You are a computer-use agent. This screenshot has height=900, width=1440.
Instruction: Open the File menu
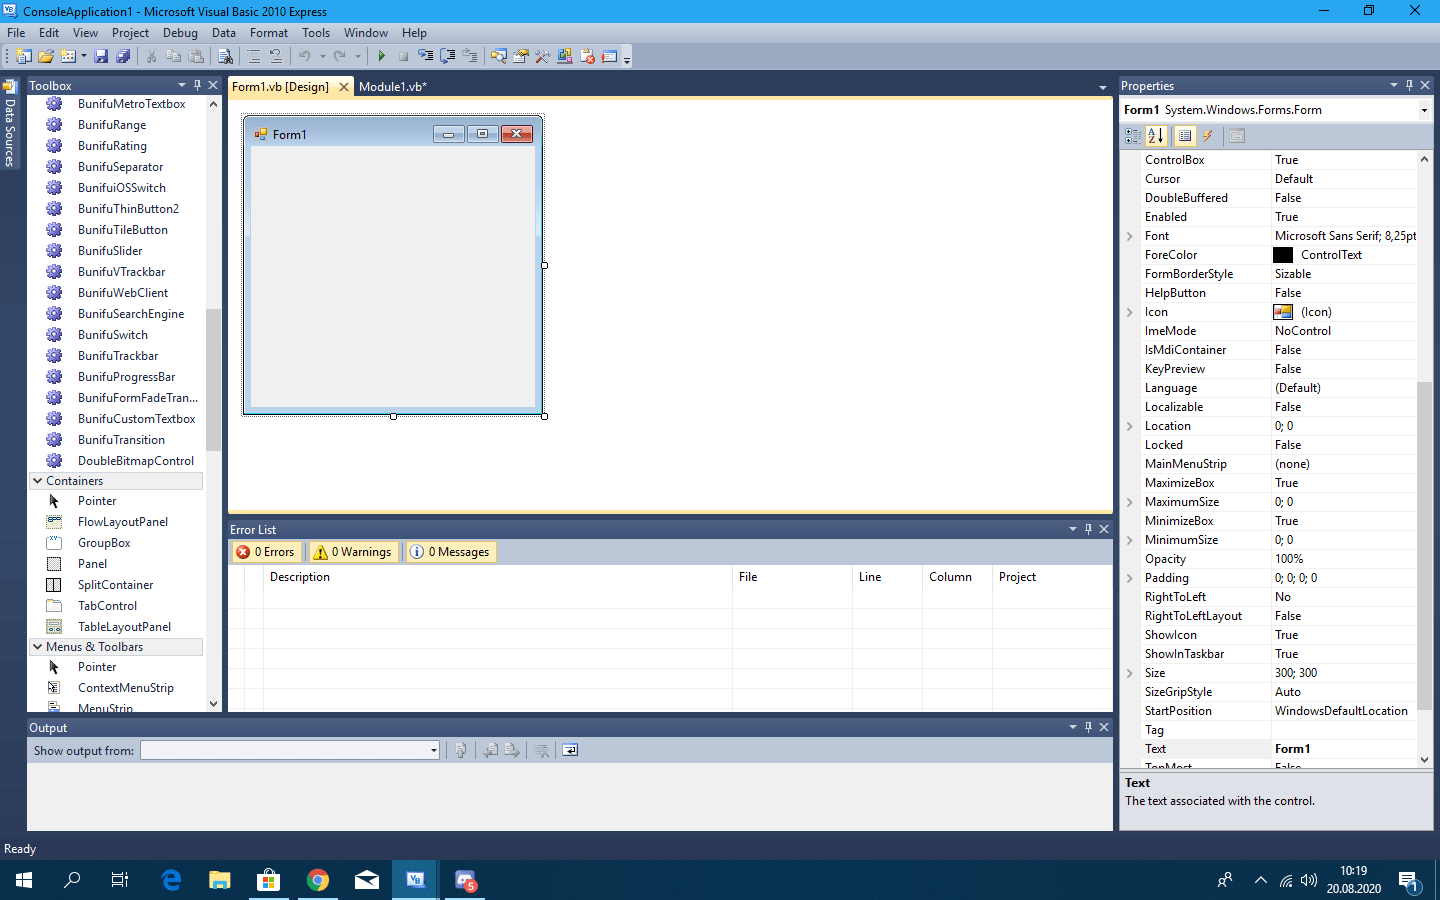click(x=16, y=33)
